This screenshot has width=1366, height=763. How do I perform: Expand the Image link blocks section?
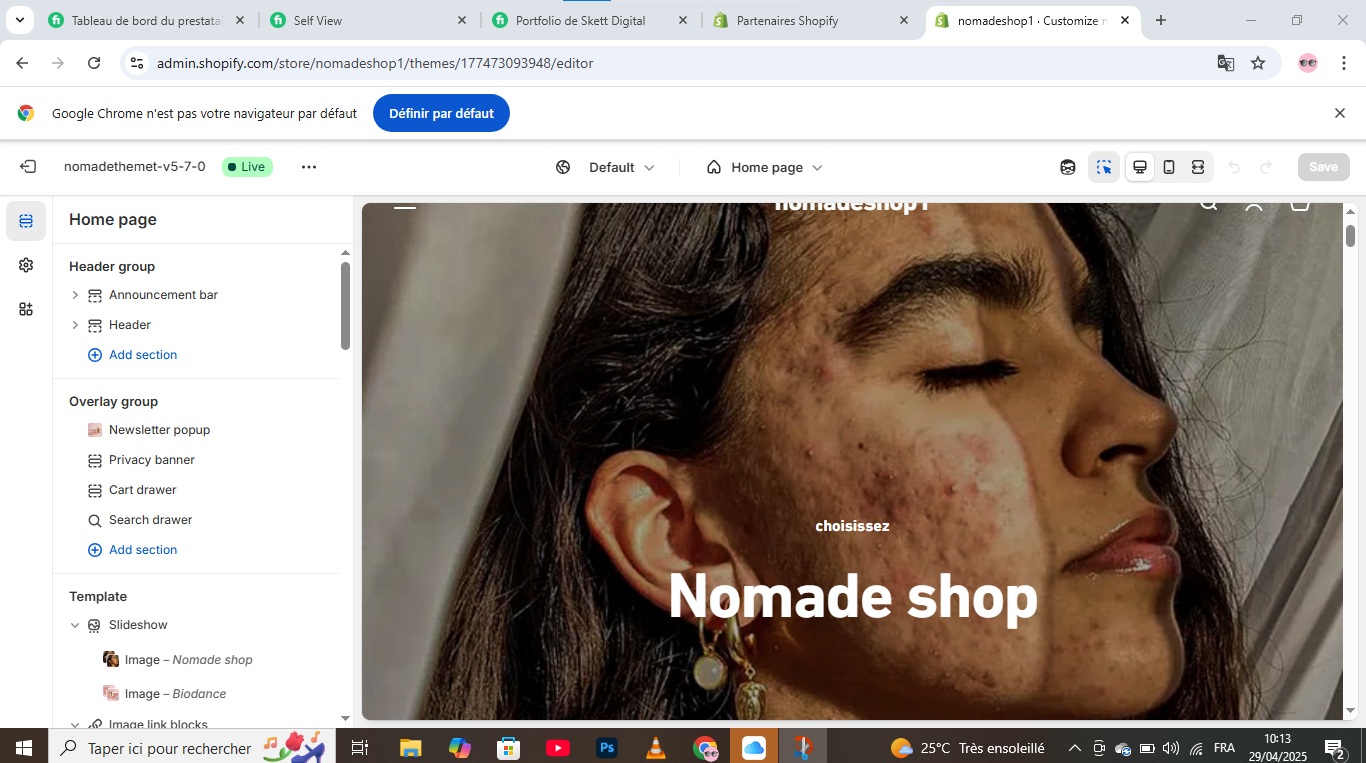point(75,724)
